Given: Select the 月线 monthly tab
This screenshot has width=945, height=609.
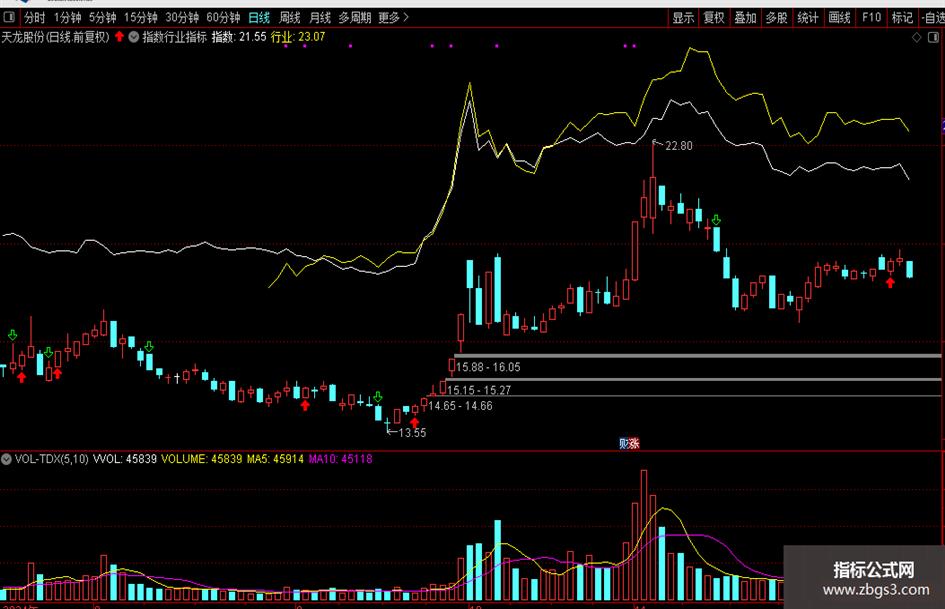Looking at the screenshot, I should pos(320,17).
